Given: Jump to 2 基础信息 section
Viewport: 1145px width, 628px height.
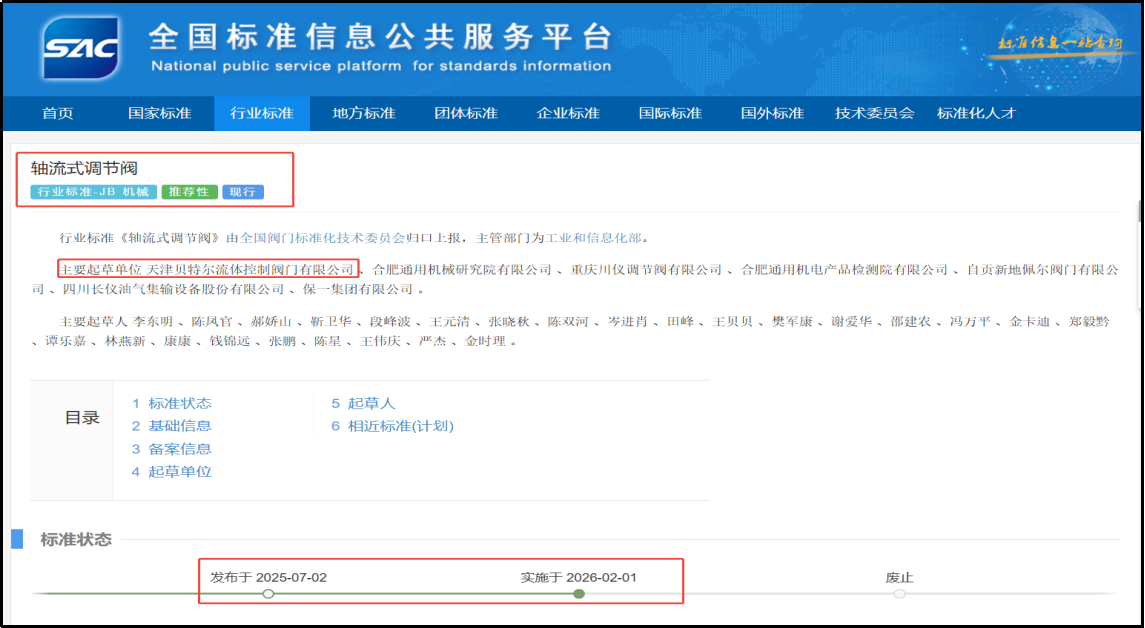Looking at the screenshot, I should coord(172,426).
